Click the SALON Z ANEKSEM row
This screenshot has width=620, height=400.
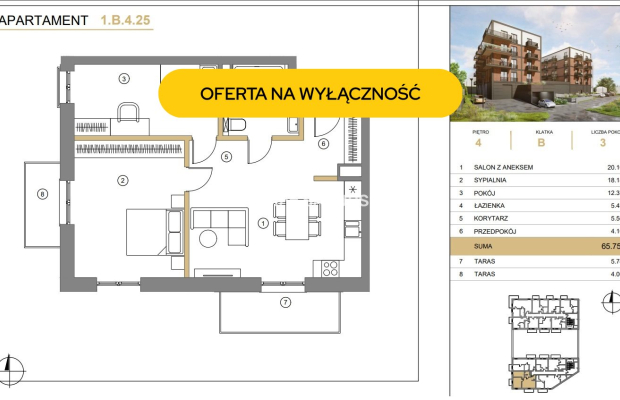[535, 168]
